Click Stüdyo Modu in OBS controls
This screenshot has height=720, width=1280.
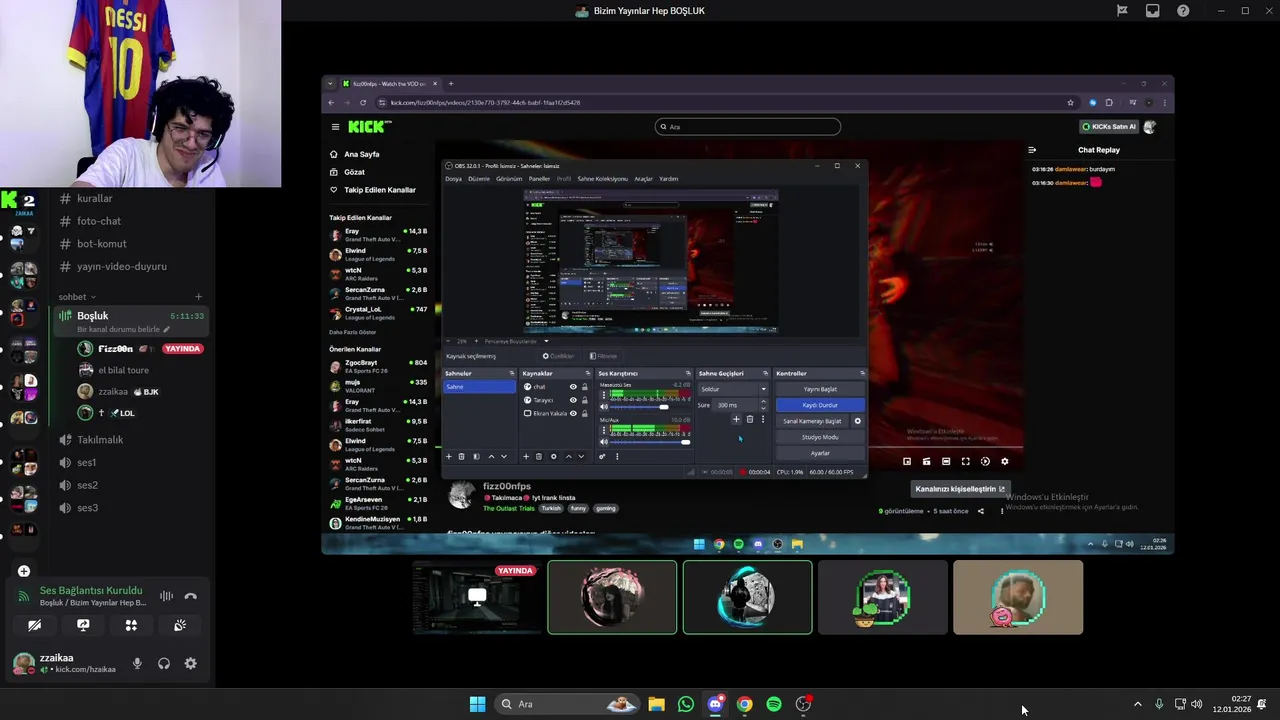pos(820,437)
